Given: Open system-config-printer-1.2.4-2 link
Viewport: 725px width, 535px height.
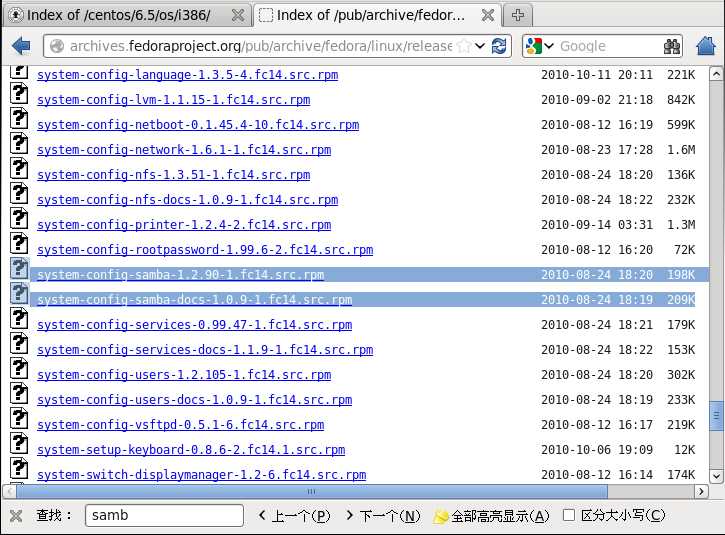Looking at the screenshot, I should pyautogui.click(x=184, y=225).
